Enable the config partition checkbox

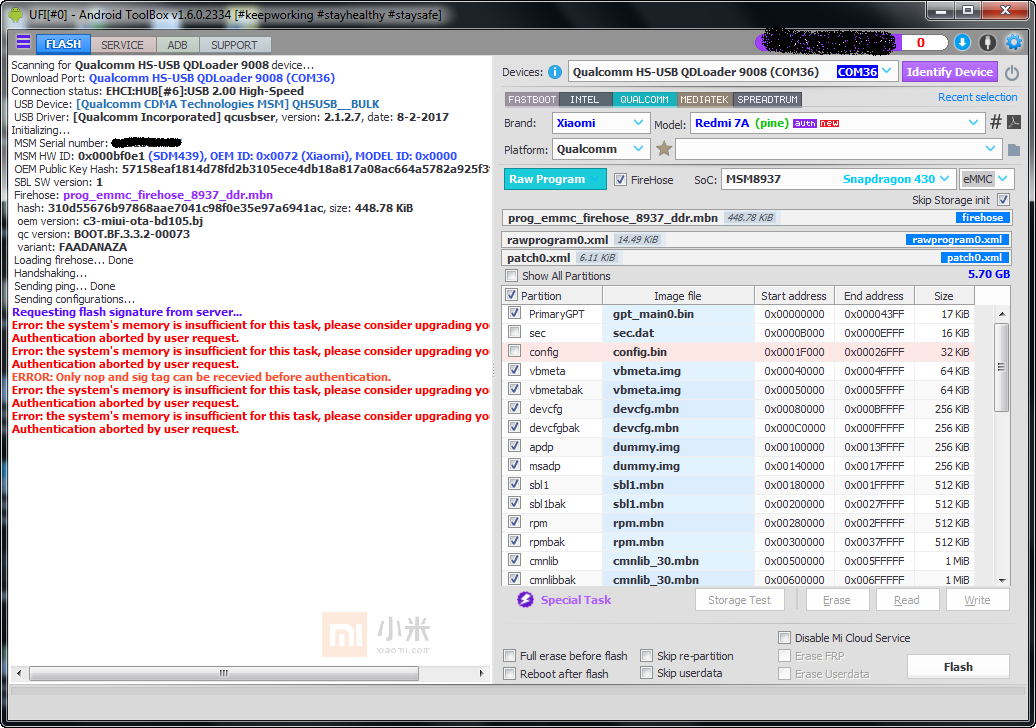coord(514,352)
